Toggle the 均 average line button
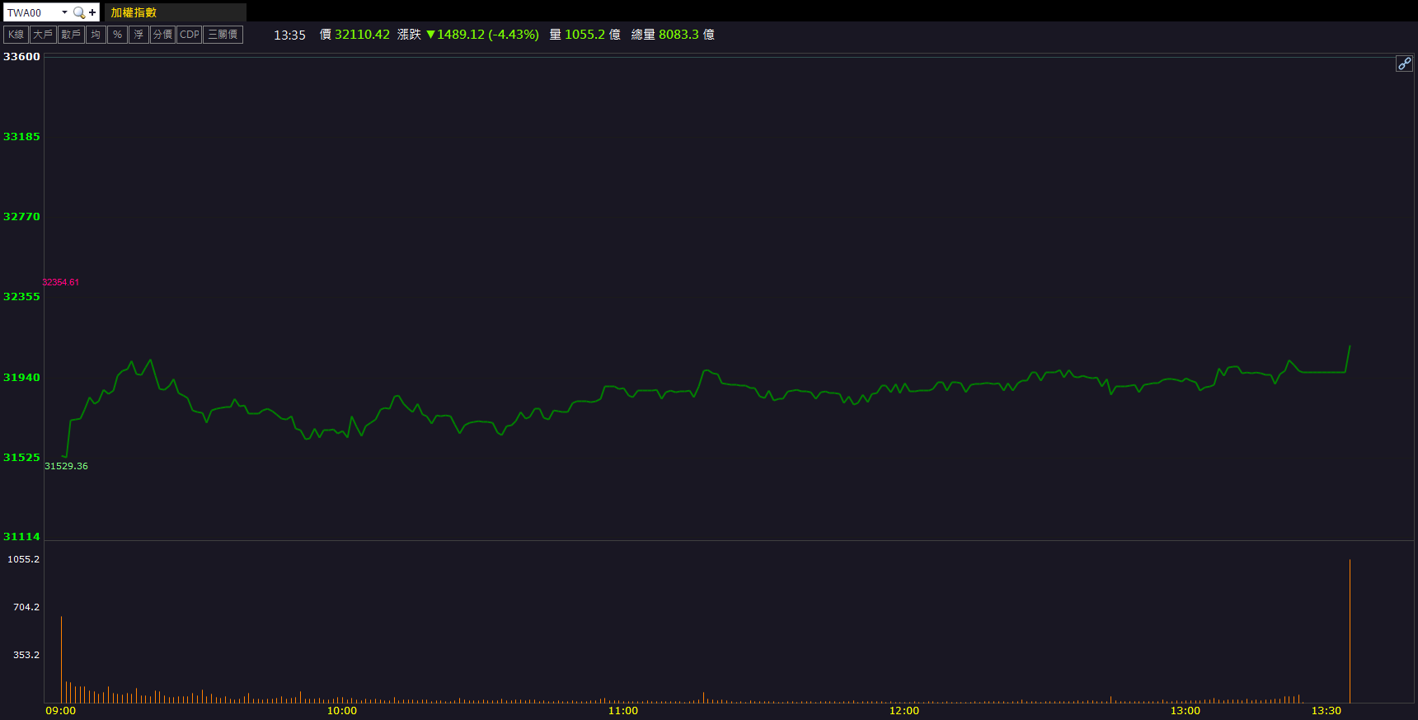 coord(96,35)
